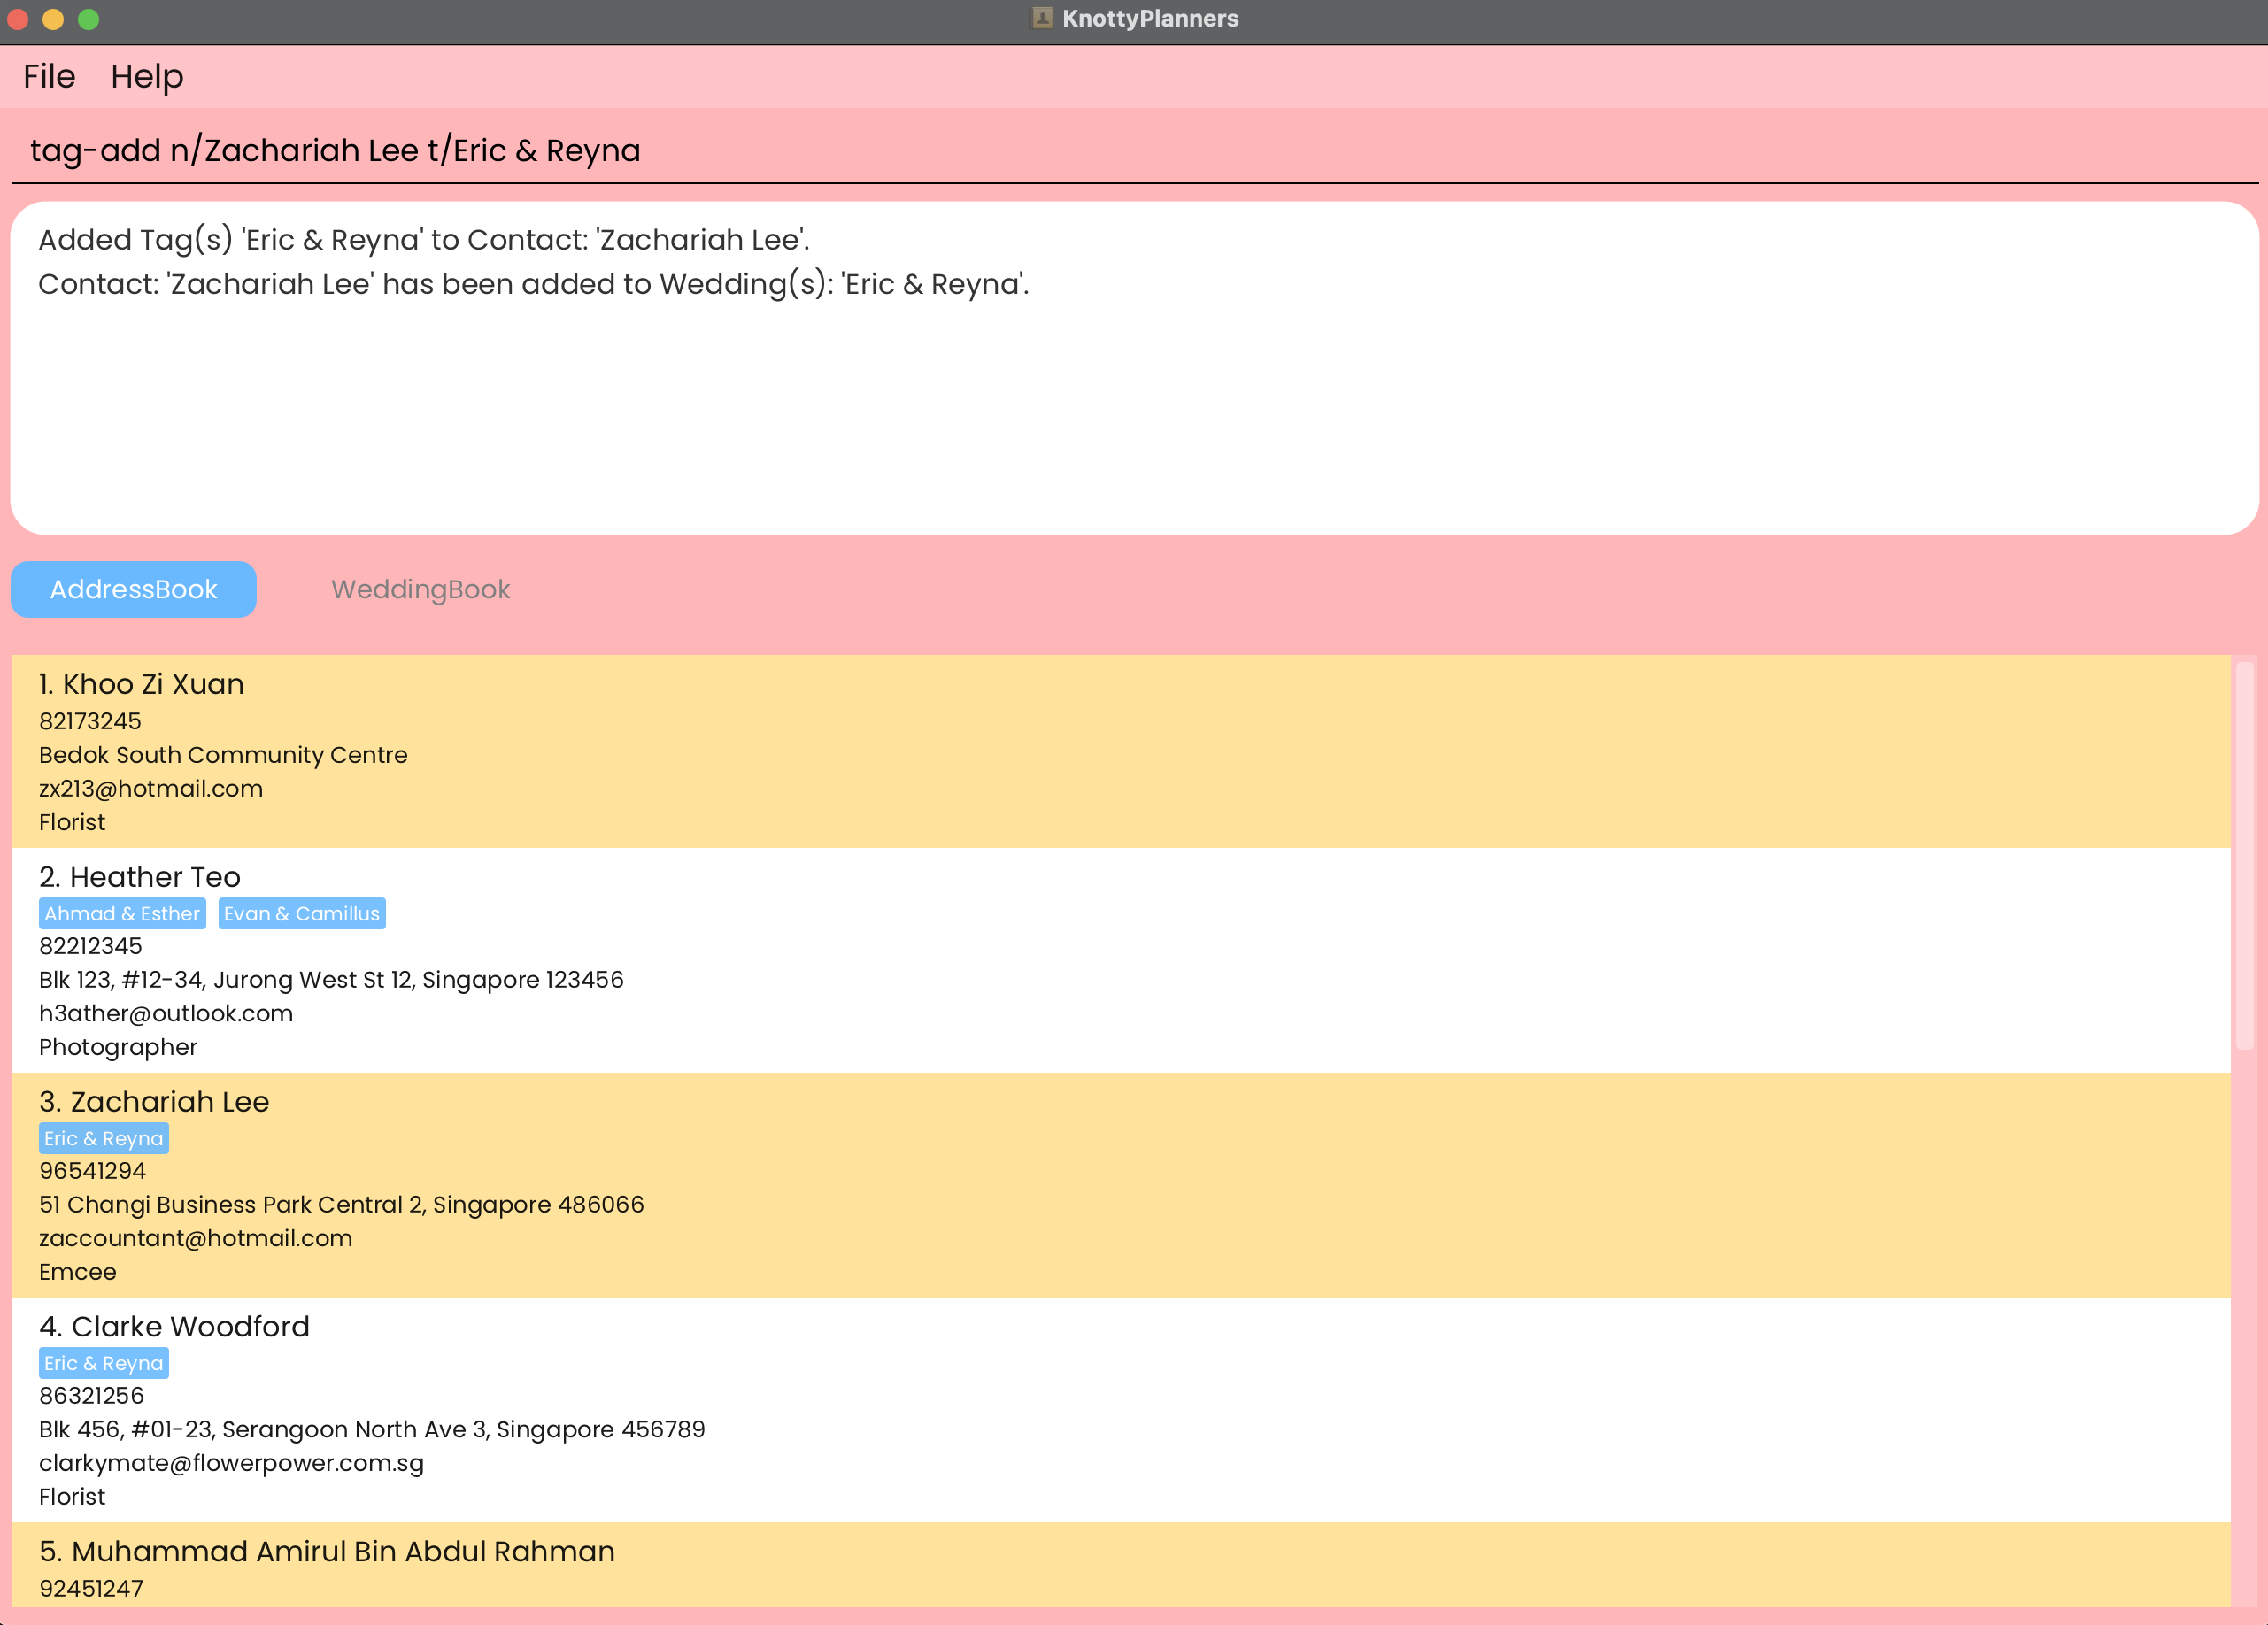Screen dimensions: 2268x1625
Task: Click the command input text field
Action: point(1134,150)
